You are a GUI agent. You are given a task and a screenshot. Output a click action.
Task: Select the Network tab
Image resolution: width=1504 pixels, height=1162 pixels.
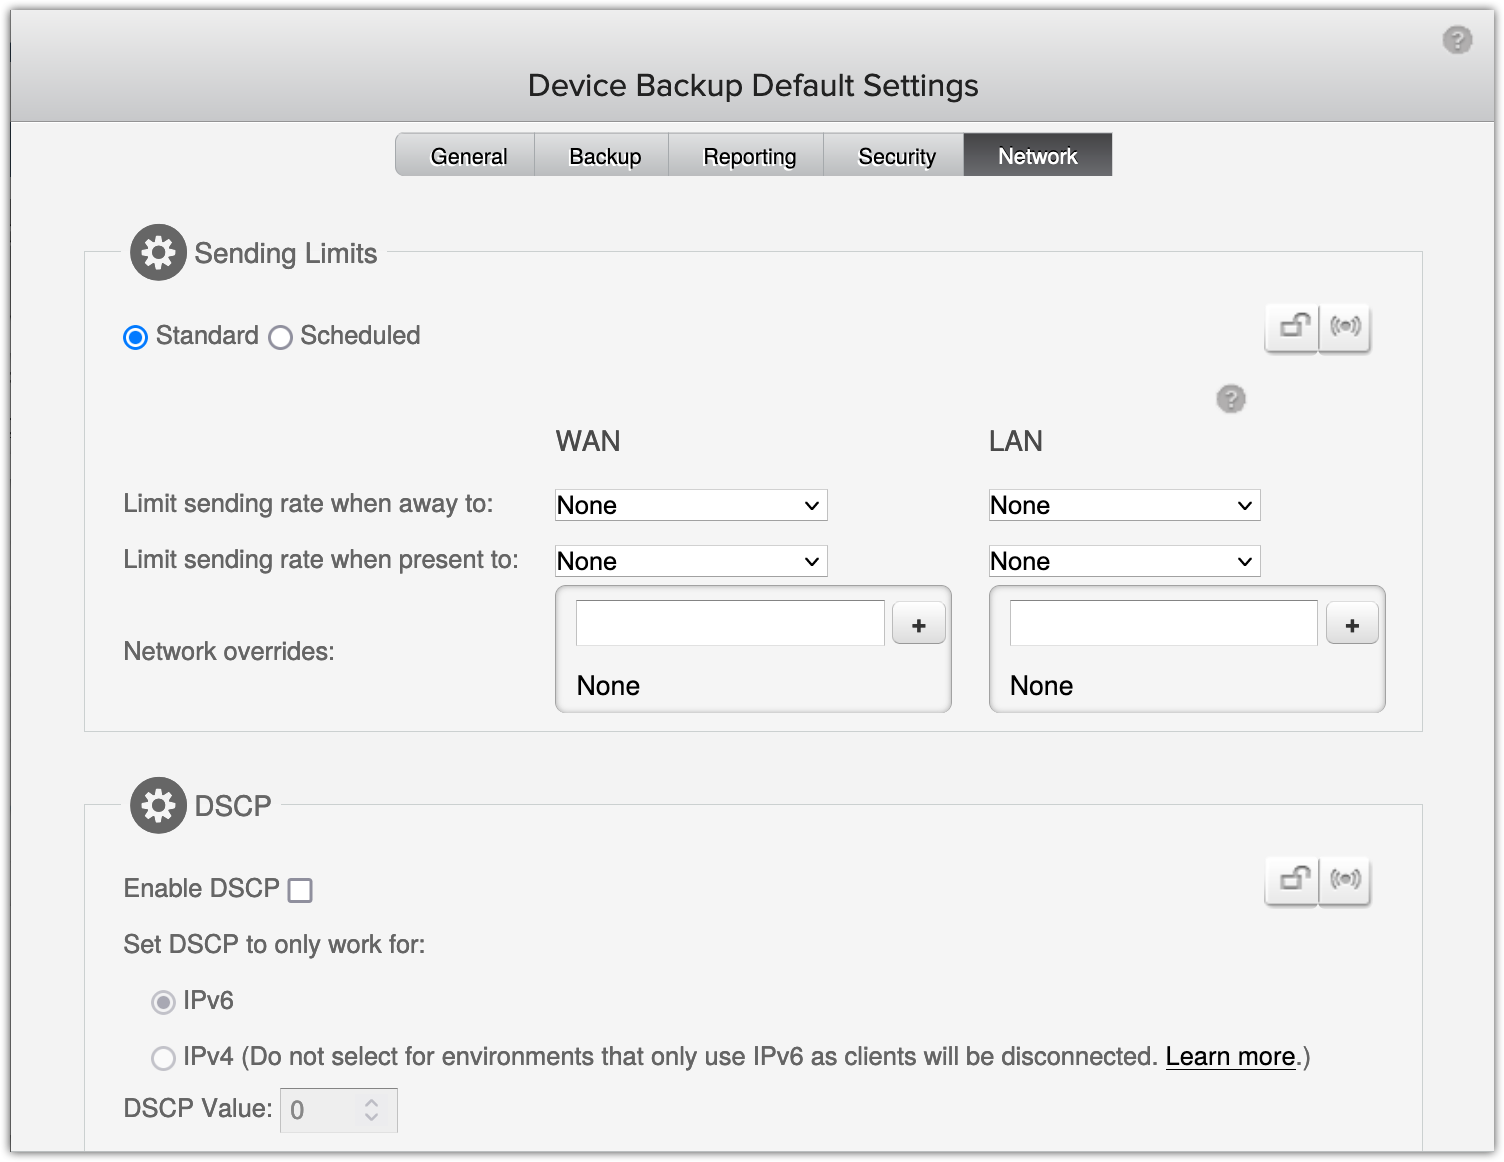tap(1038, 155)
